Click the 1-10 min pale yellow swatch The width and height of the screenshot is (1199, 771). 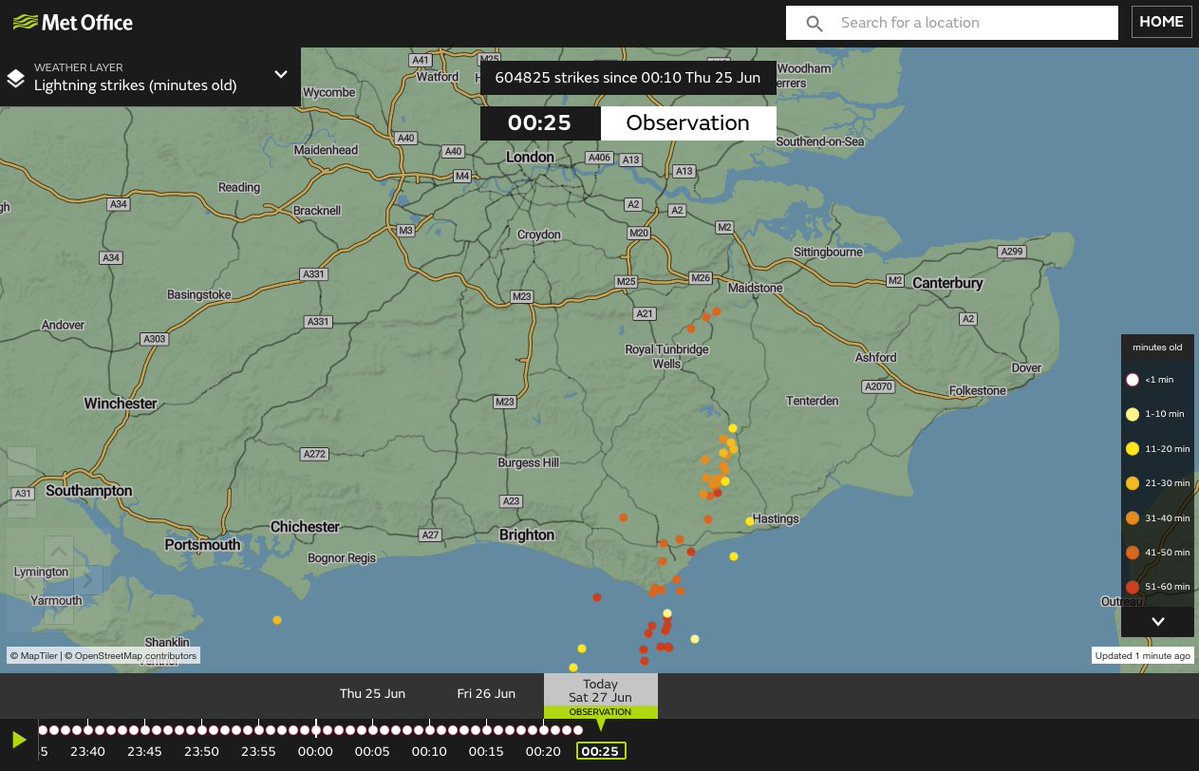(1132, 415)
